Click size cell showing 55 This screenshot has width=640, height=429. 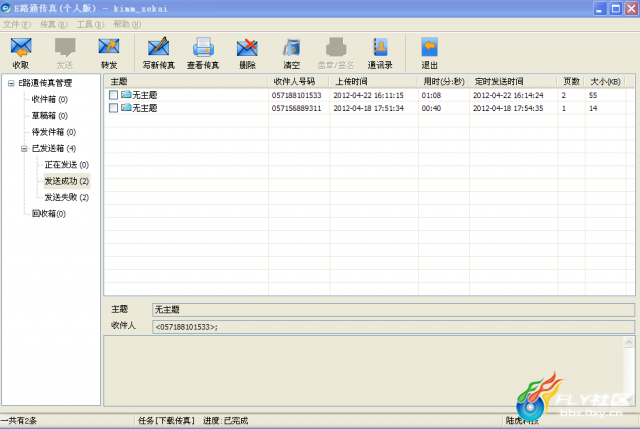tap(593, 95)
